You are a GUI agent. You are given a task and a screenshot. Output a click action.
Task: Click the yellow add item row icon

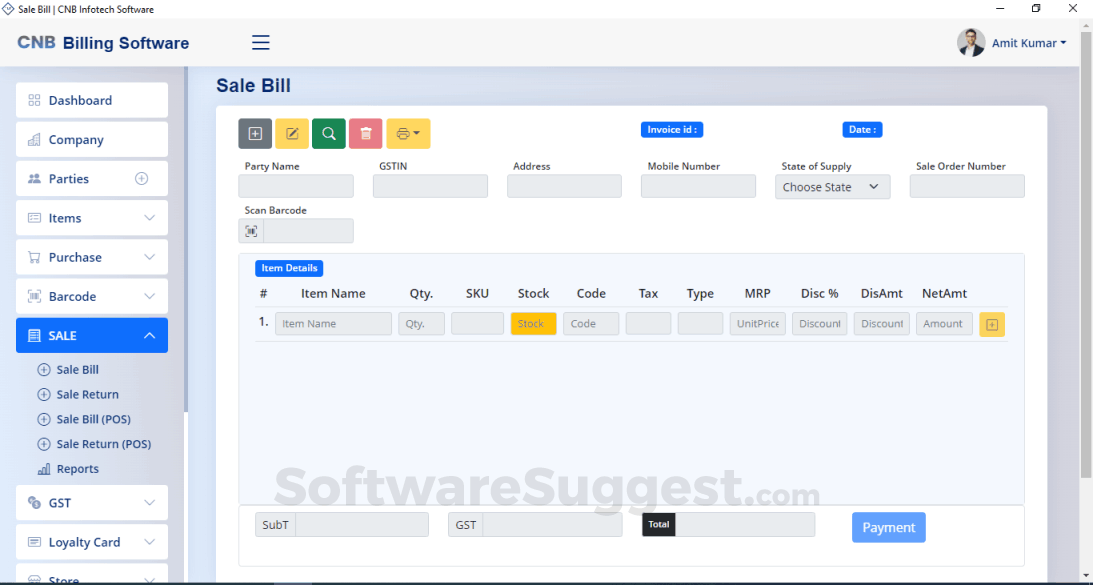pyautogui.click(x=992, y=324)
